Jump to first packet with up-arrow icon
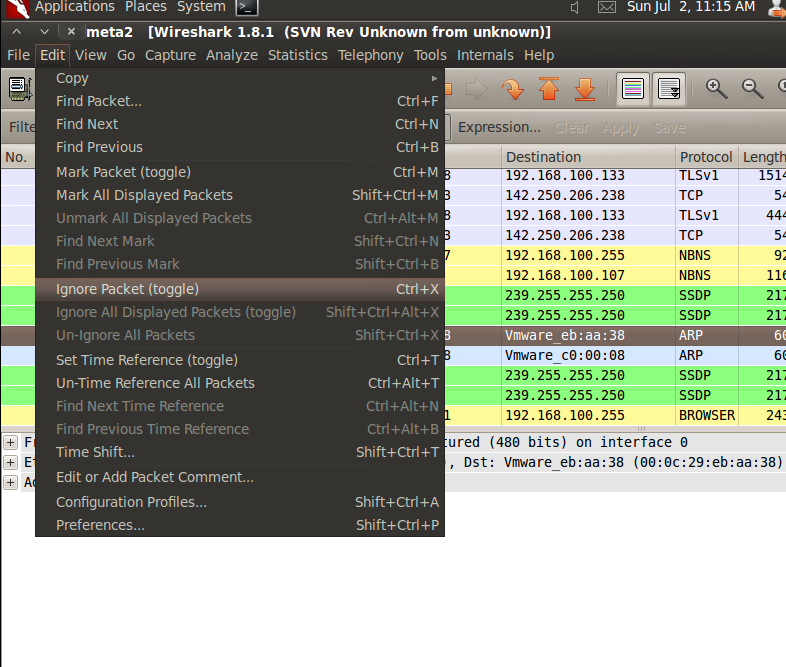This screenshot has height=667, width=786. pyautogui.click(x=549, y=89)
